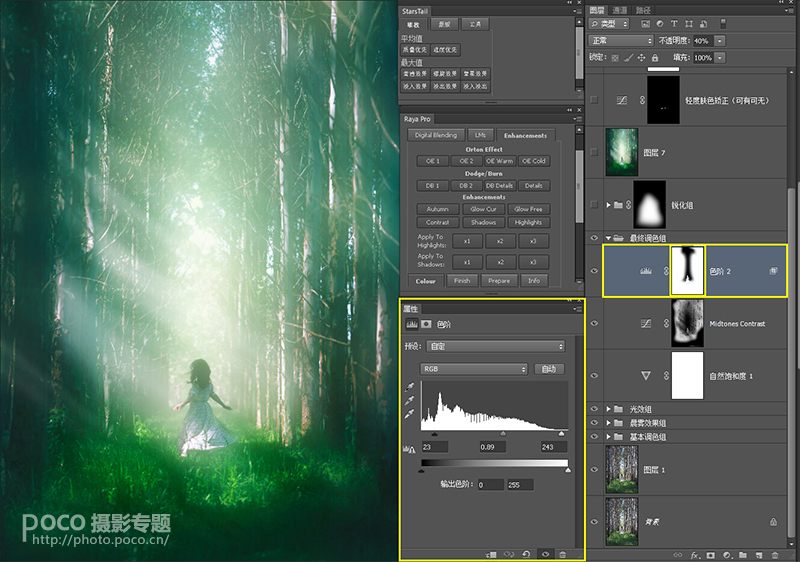This screenshot has width=800, height=562.
Task: Hide the 背景 layer
Action: [x=594, y=522]
